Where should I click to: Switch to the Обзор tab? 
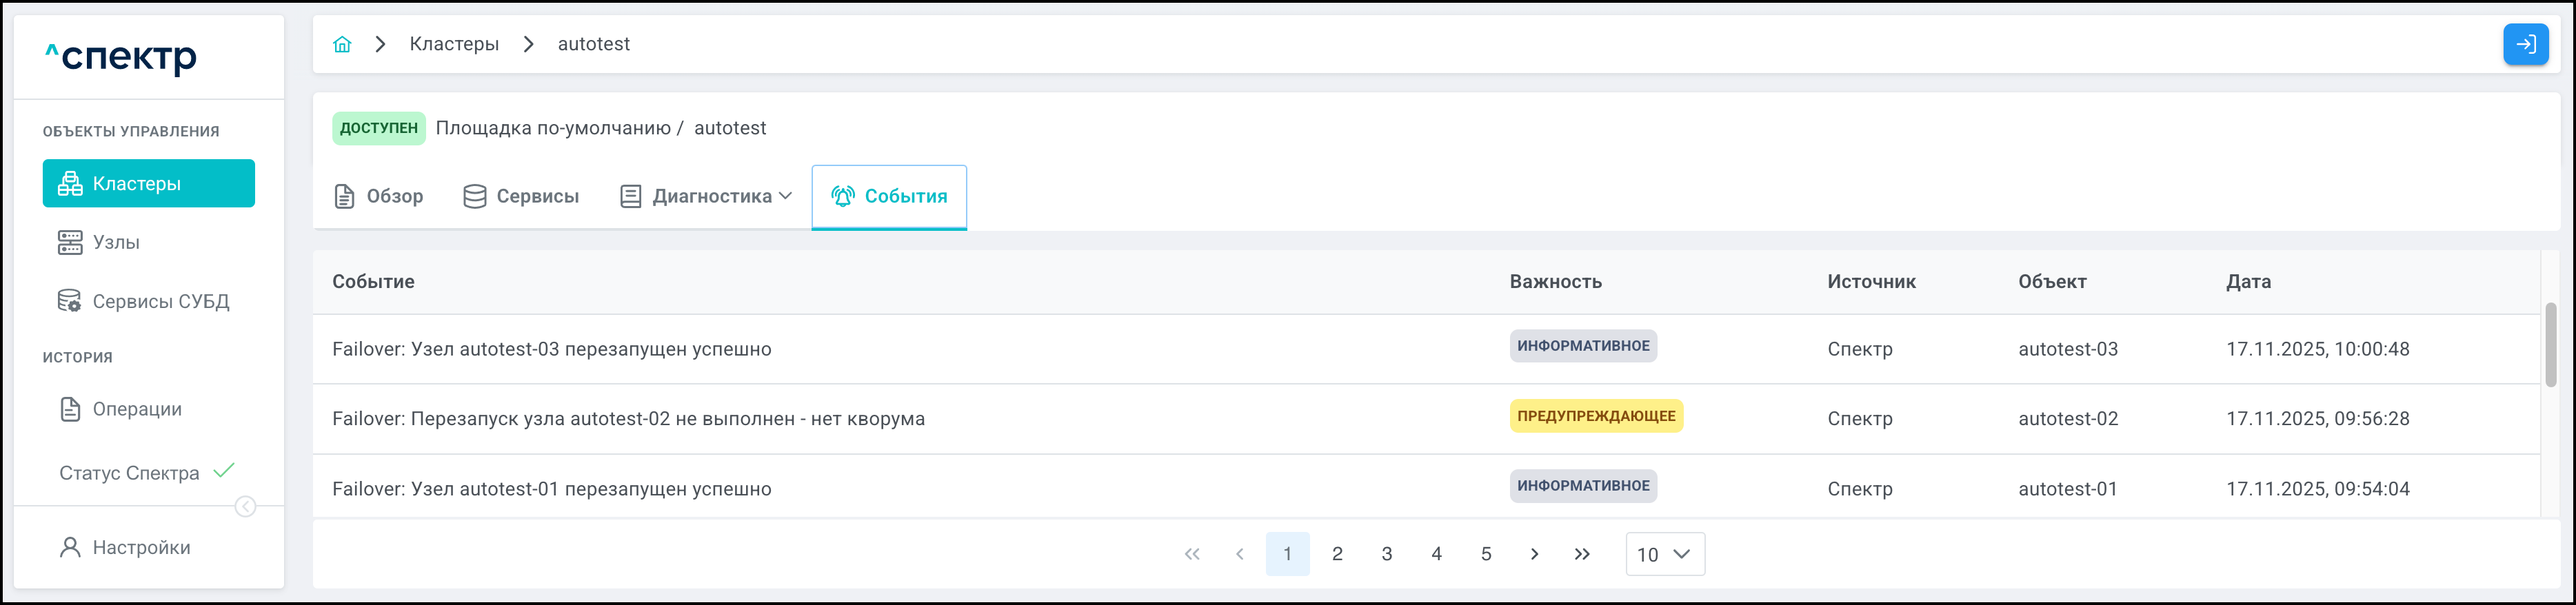(379, 196)
